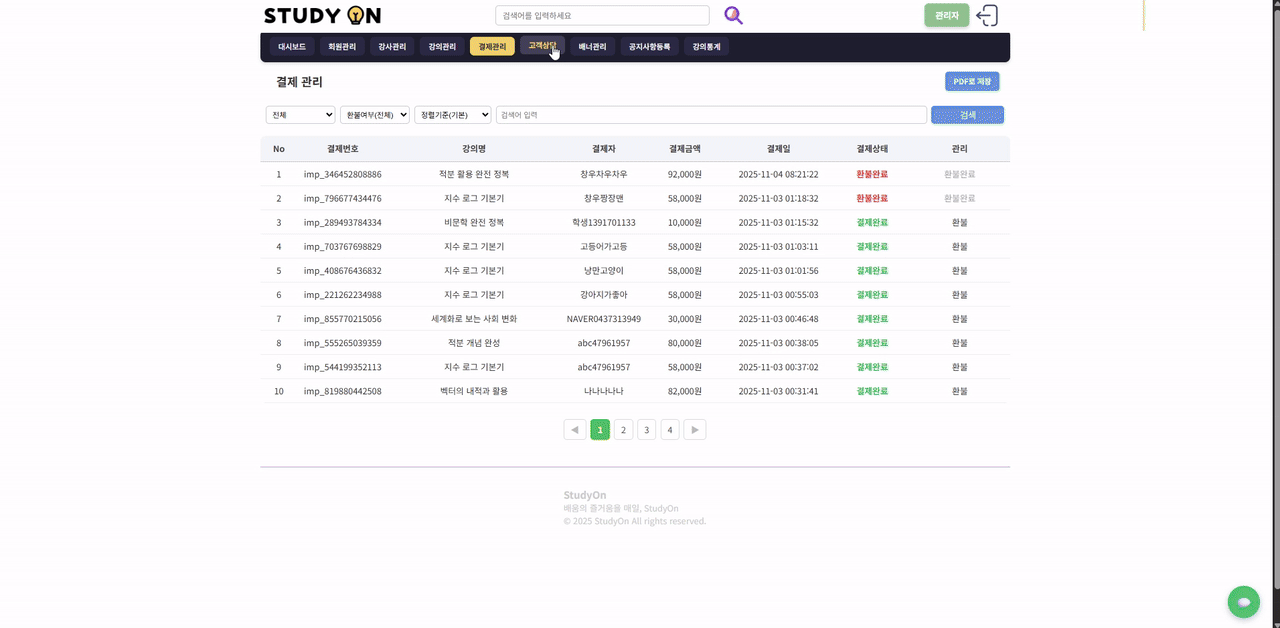Click 환불 for imp_289493784334
The height and width of the screenshot is (628, 1280).
click(960, 222)
